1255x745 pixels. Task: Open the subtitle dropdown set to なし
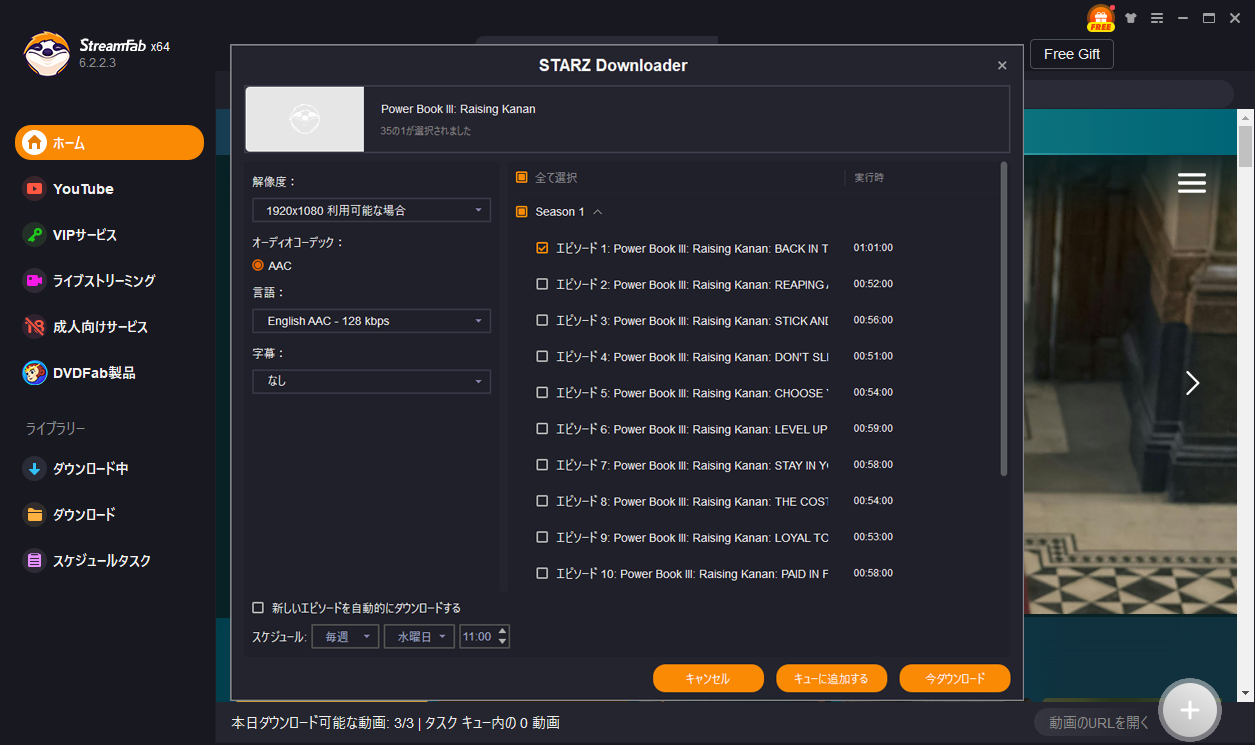coord(371,381)
